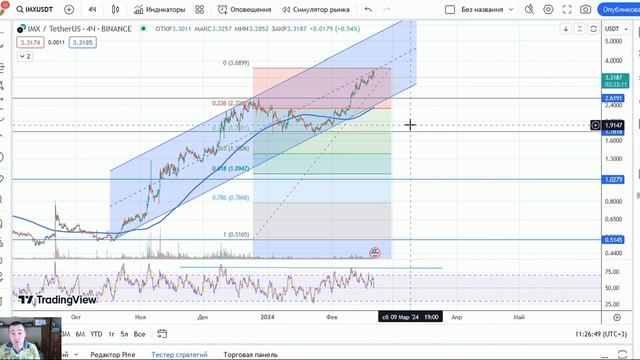Image resolution: width=640 pixels, height=360 pixels.
Task: Undo the last chart action
Action: pyautogui.click(x=368, y=9)
